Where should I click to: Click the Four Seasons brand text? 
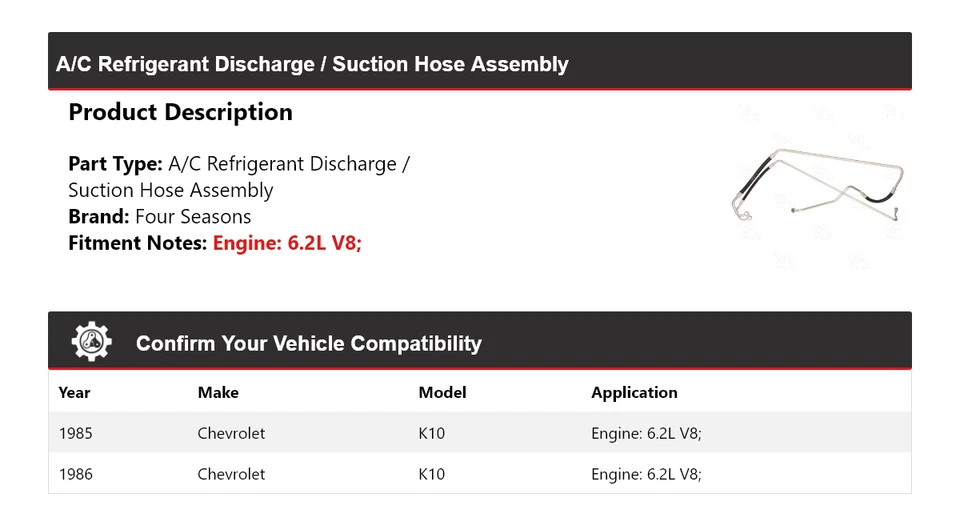[x=193, y=217]
